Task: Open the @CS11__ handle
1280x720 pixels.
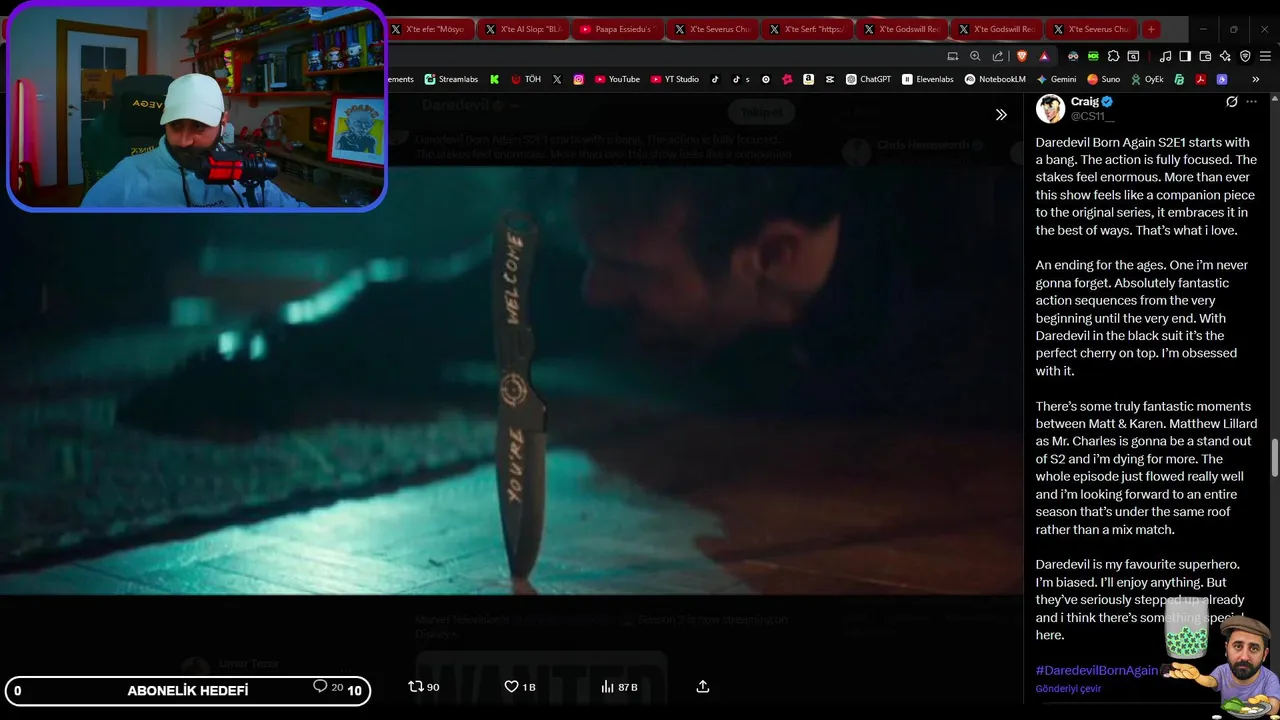Action: [1093, 116]
